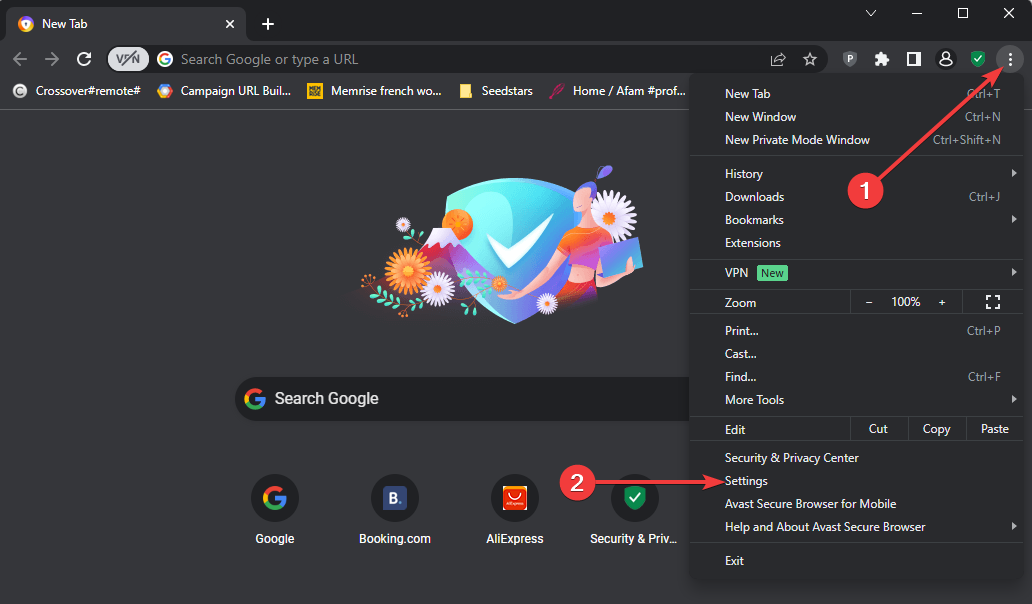Open Campaign URL Builder bookmark

224,91
